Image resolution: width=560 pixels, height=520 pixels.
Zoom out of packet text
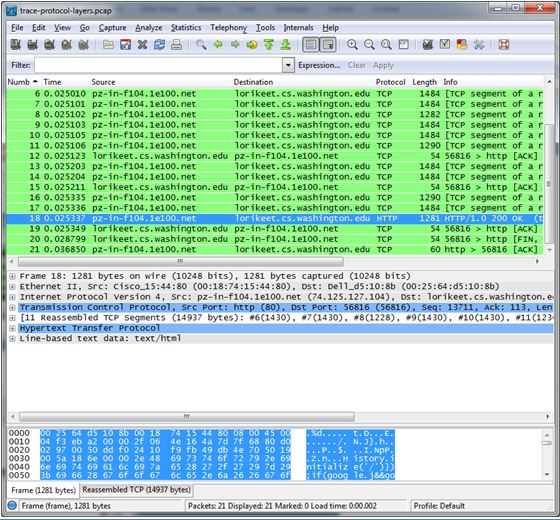point(369,45)
